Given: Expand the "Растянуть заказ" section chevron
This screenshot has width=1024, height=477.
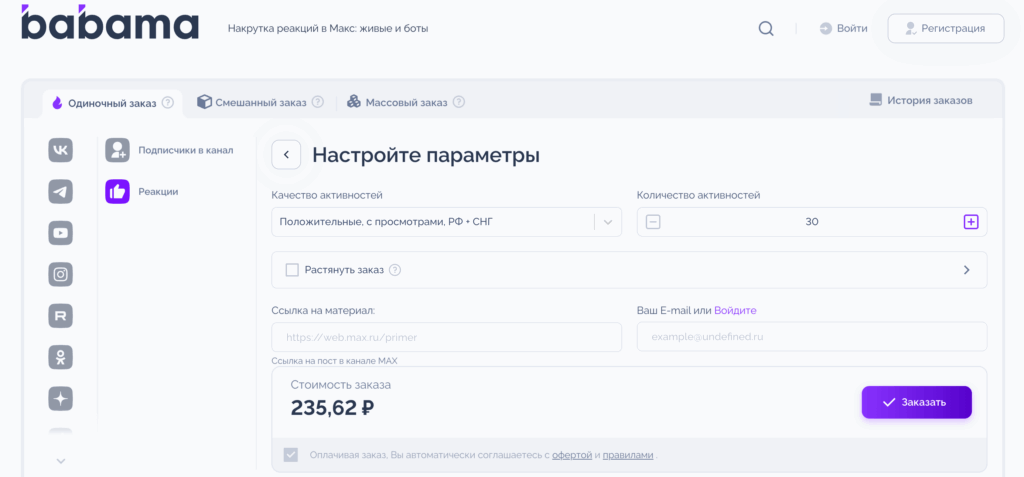Looking at the screenshot, I should click(x=966, y=270).
